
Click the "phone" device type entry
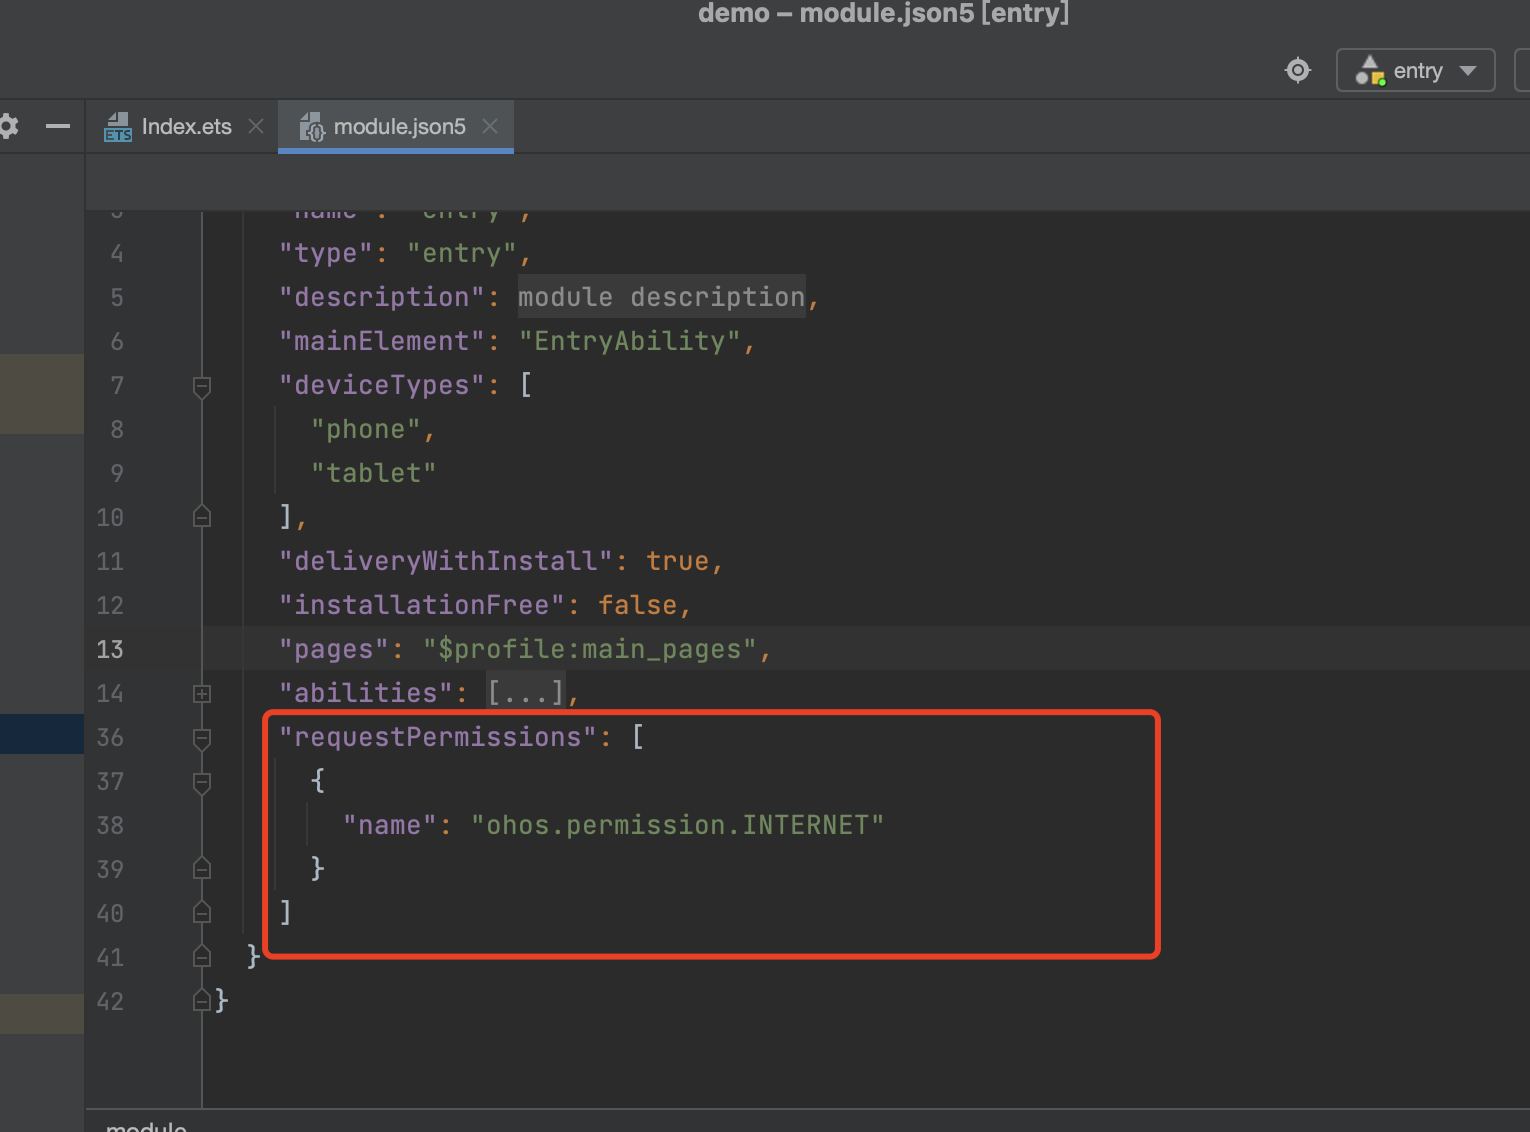click(366, 429)
